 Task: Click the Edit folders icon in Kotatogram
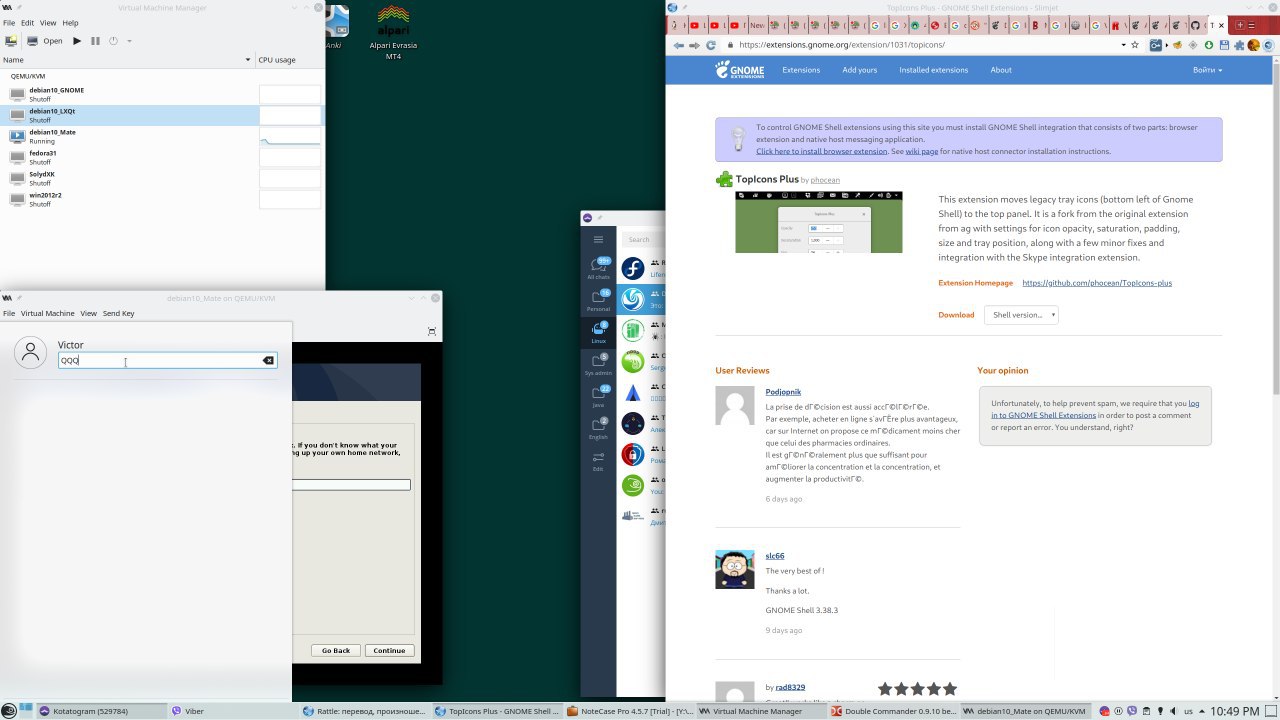pyautogui.click(x=598, y=460)
